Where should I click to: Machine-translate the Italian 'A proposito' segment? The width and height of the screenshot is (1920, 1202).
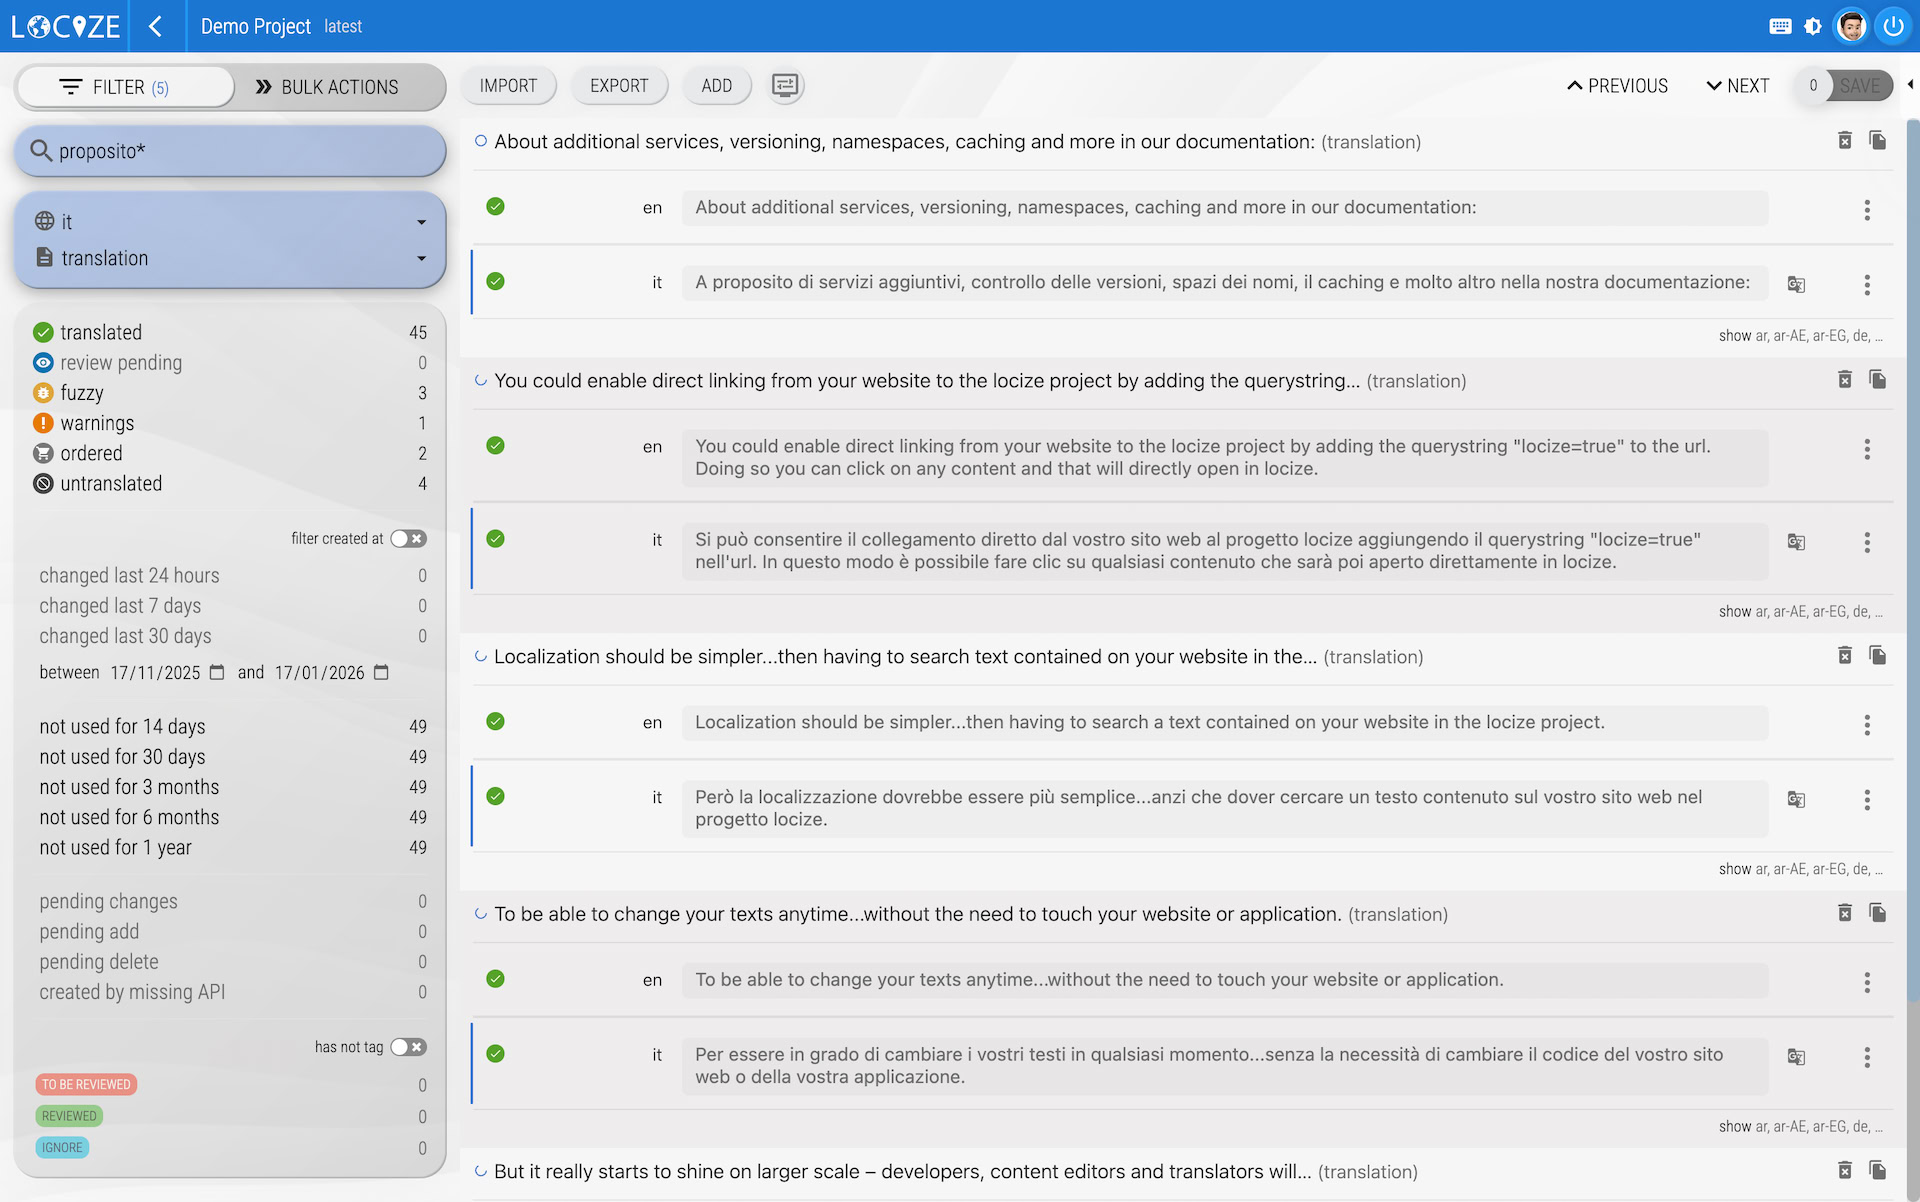(1796, 284)
